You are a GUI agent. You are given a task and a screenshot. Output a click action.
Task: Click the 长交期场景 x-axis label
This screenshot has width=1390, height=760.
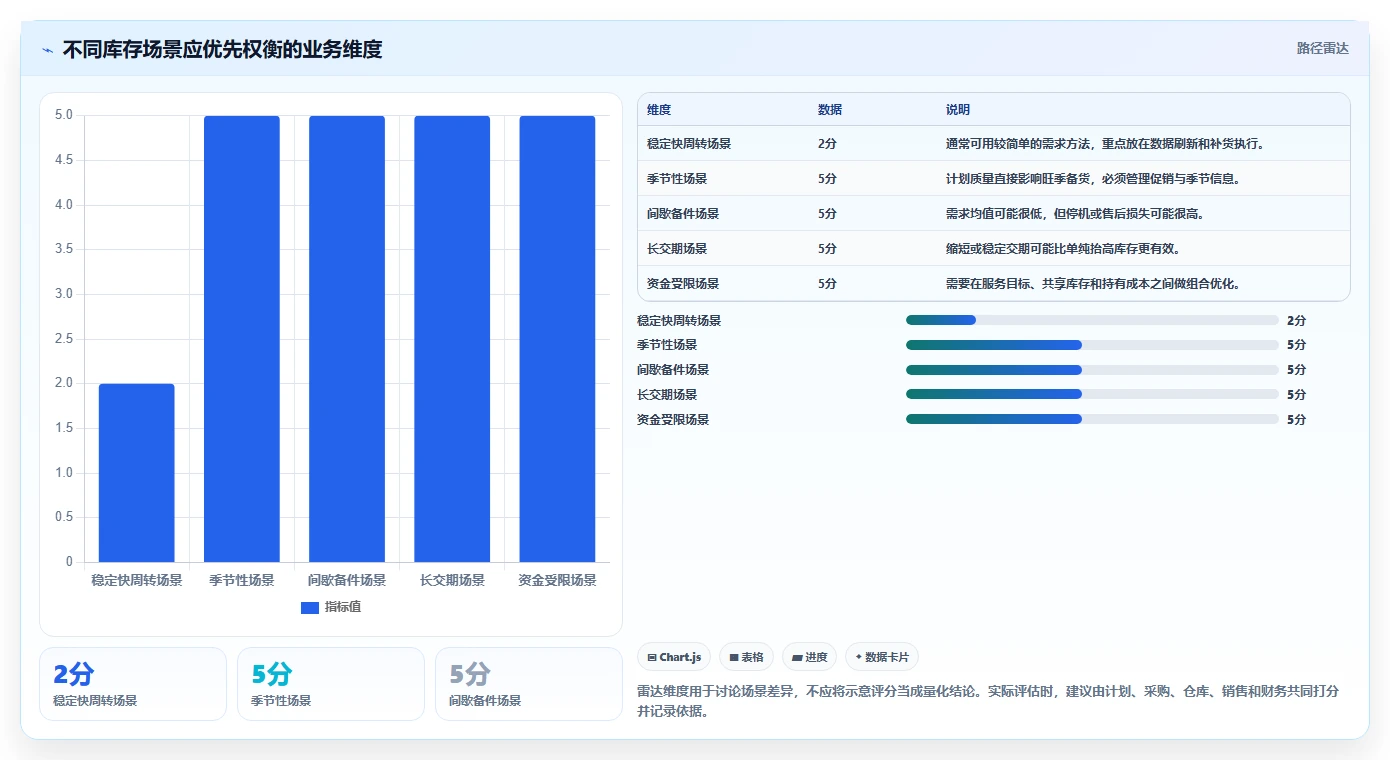(452, 580)
